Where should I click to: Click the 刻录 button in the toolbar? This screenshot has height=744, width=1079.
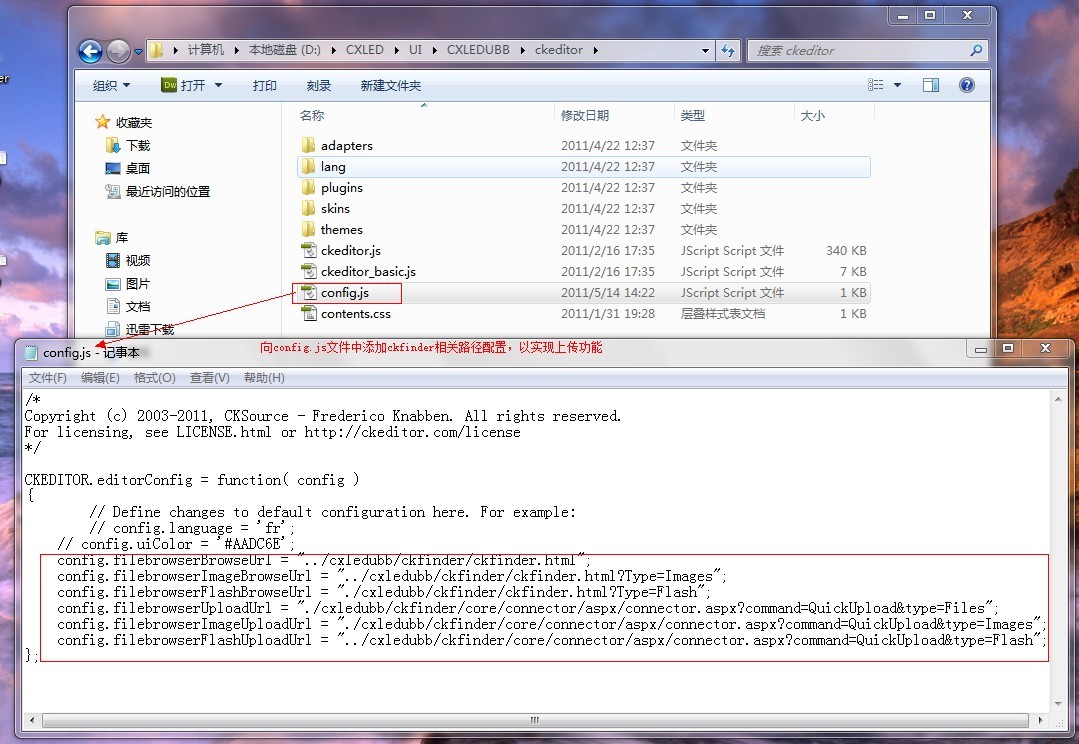click(319, 86)
